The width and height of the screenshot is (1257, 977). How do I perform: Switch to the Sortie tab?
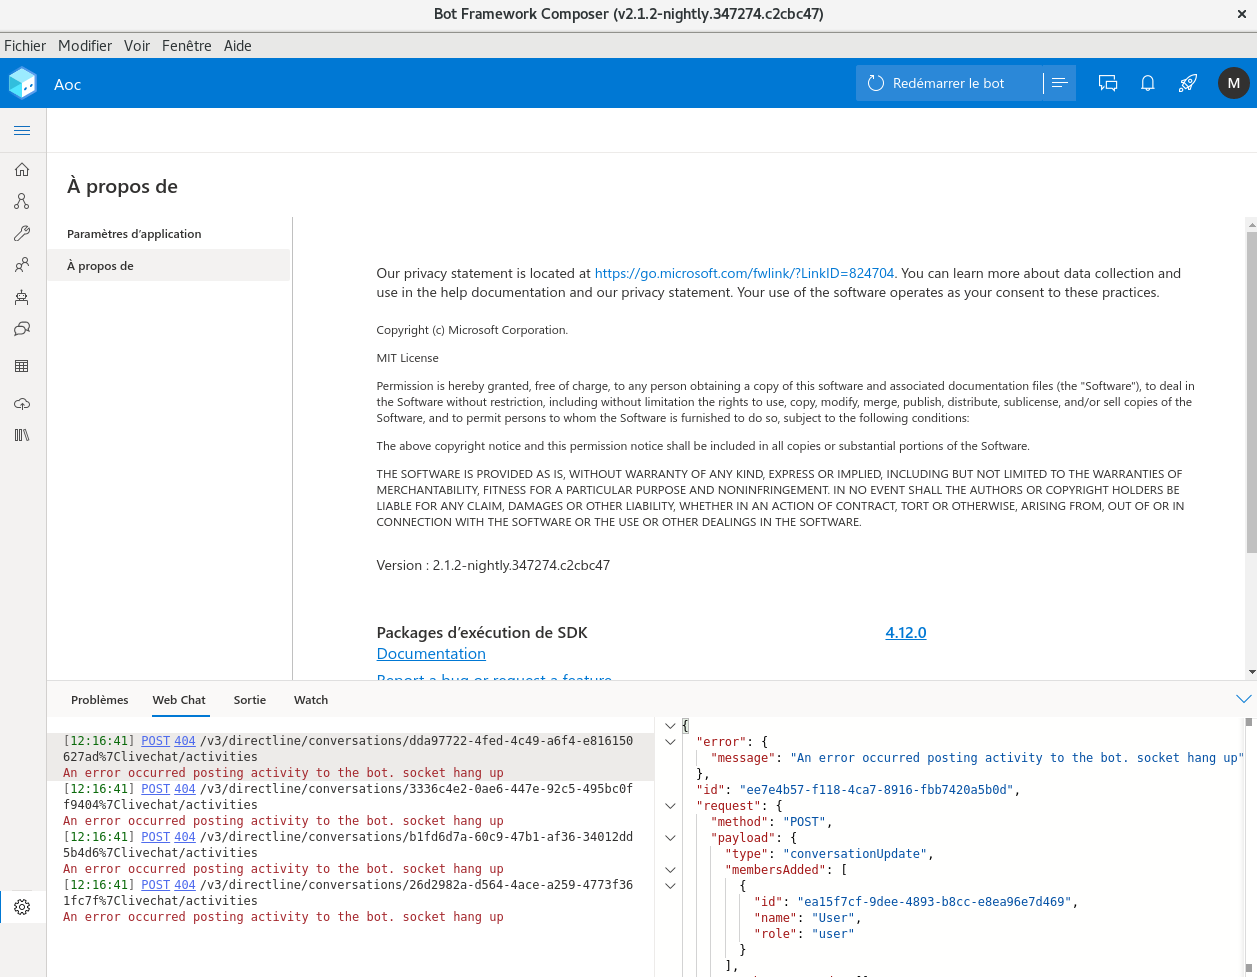(x=249, y=700)
